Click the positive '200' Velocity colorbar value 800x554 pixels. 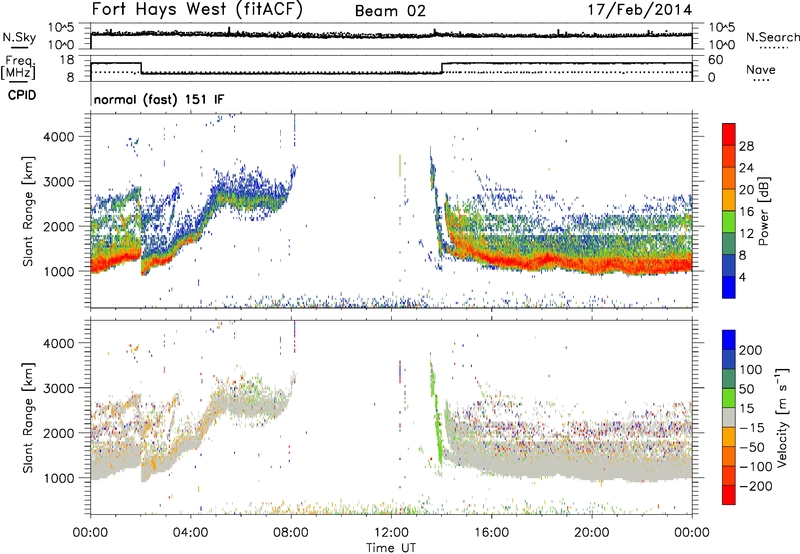click(x=751, y=350)
